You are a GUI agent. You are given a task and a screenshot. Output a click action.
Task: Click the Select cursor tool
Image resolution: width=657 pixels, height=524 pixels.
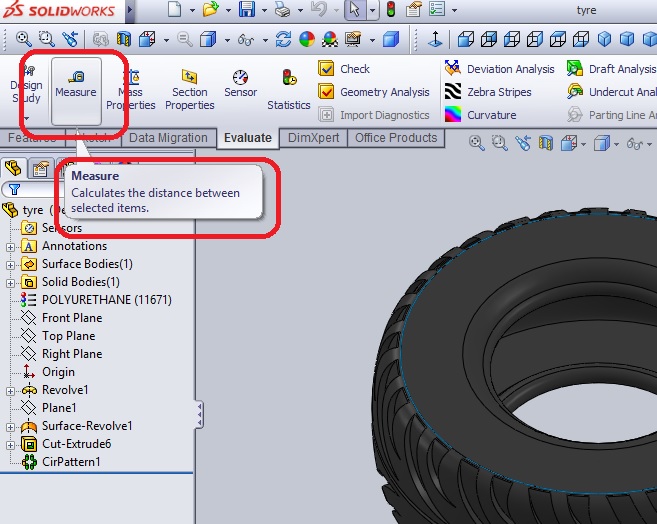(x=354, y=10)
